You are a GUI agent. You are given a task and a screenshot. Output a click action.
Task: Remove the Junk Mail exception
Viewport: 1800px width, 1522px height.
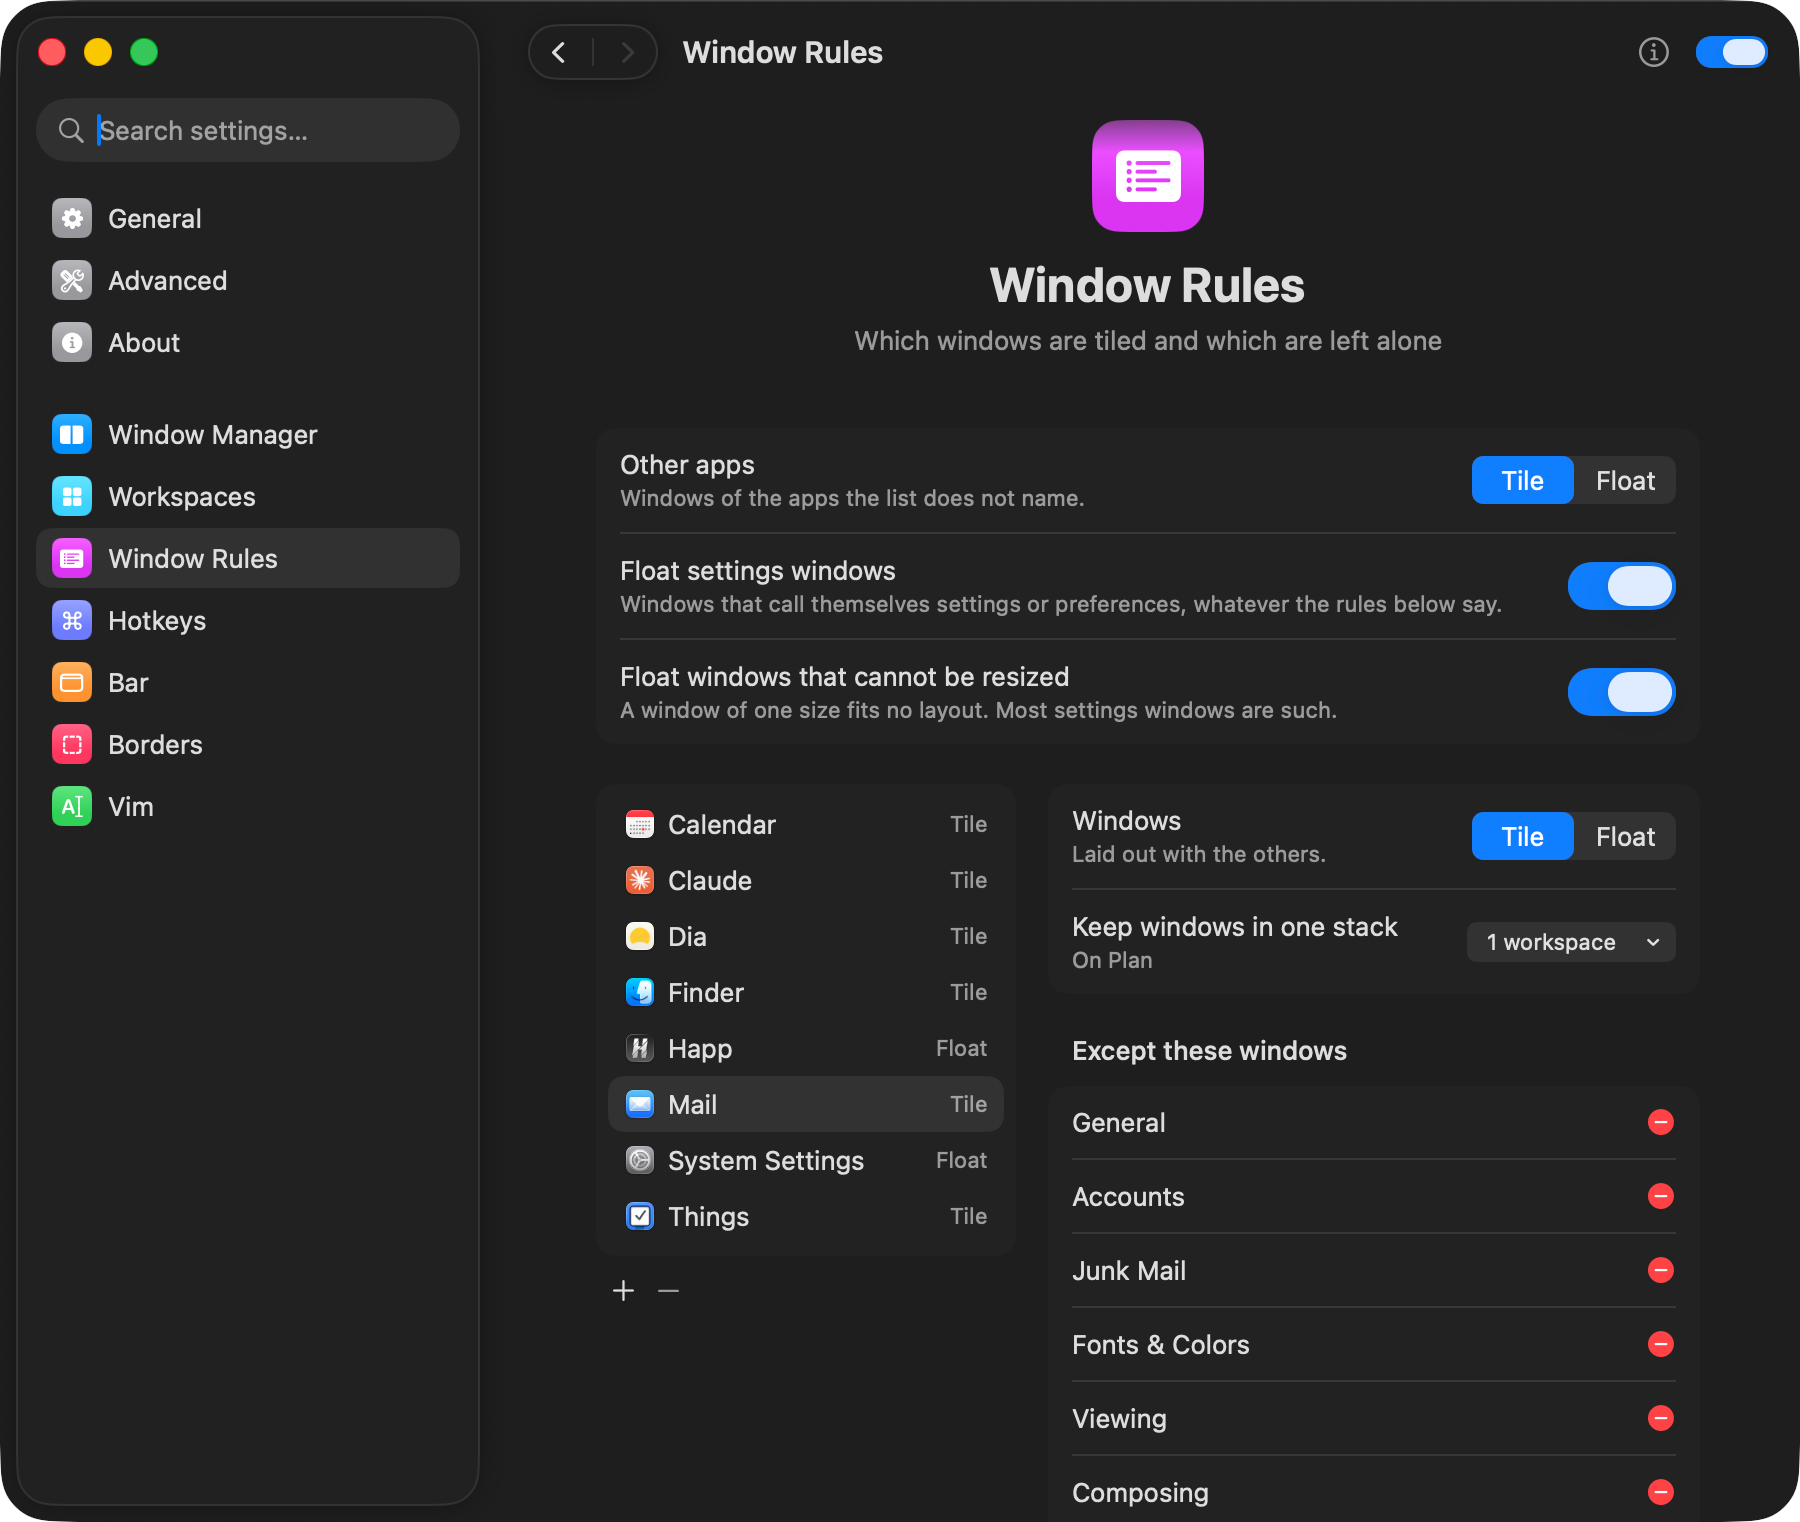click(x=1661, y=1270)
